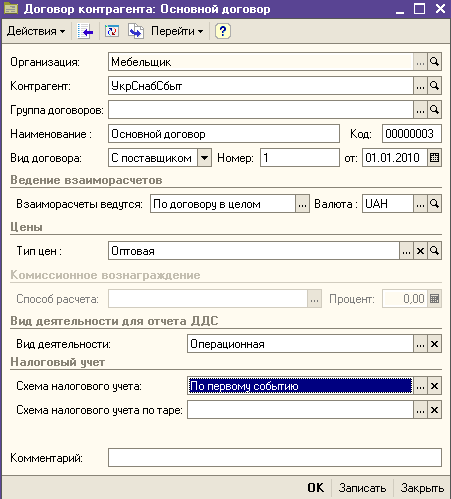Click the blue arrow icon next to Действия

[85, 31]
